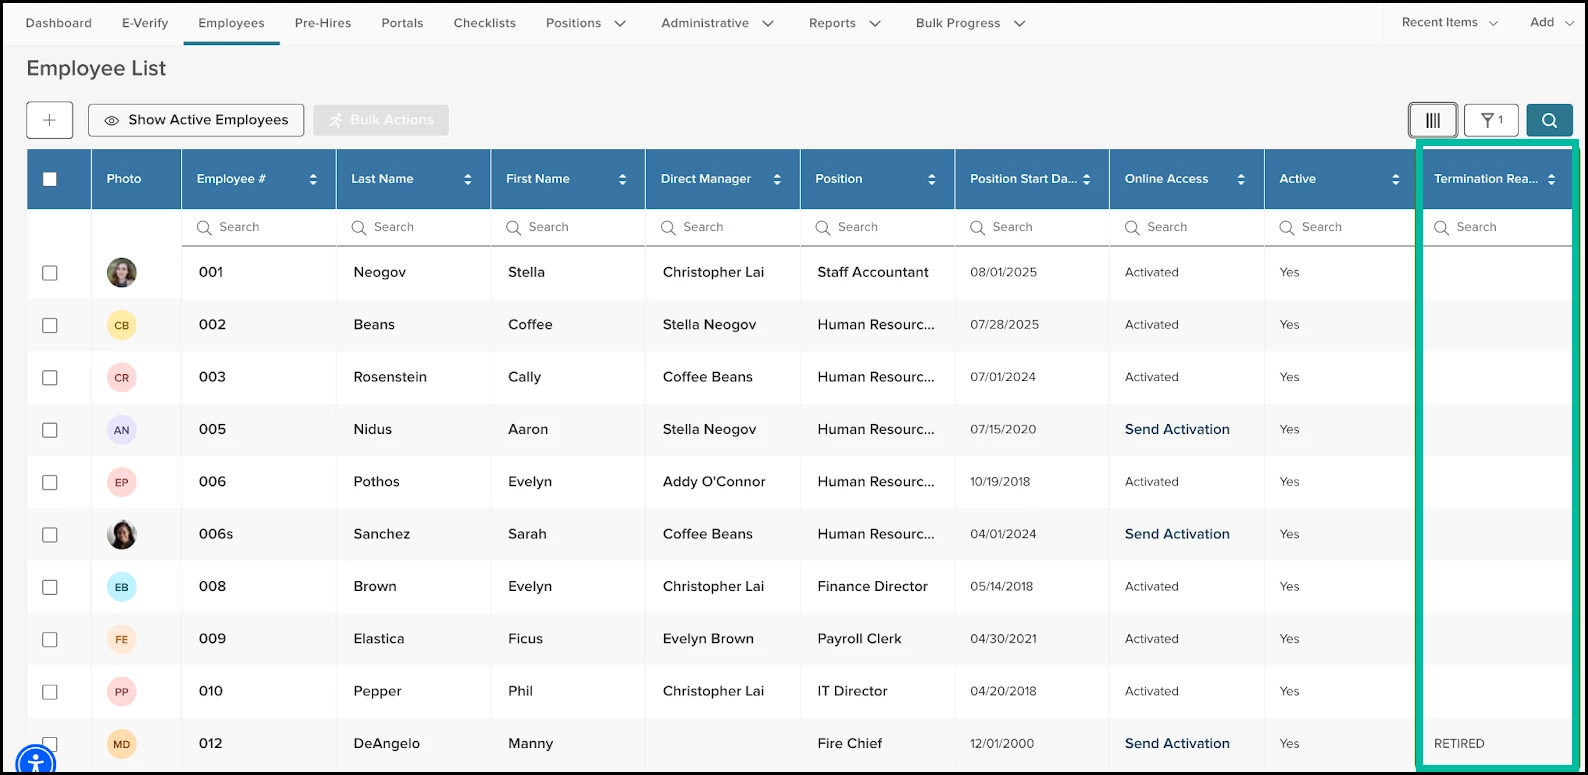
Task: Click the plus add employee button
Action: click(49, 120)
